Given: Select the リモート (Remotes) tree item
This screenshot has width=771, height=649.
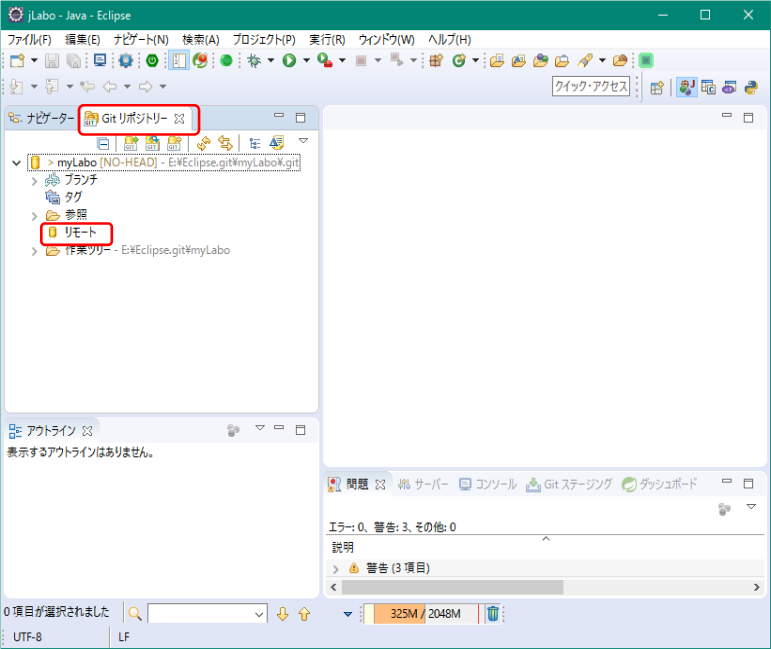Looking at the screenshot, I should pyautogui.click(x=73, y=232).
